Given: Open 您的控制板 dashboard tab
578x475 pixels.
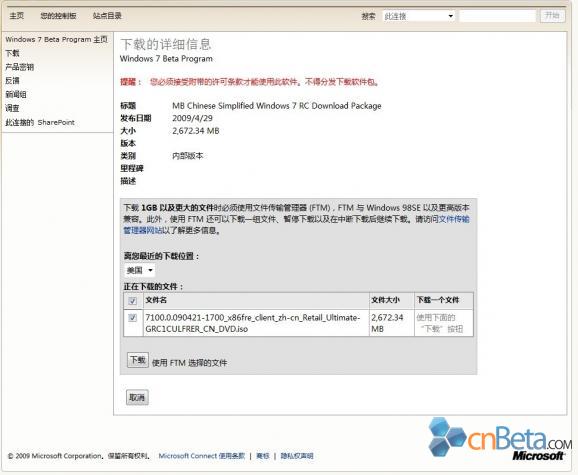Looking at the screenshot, I should pos(58,15).
